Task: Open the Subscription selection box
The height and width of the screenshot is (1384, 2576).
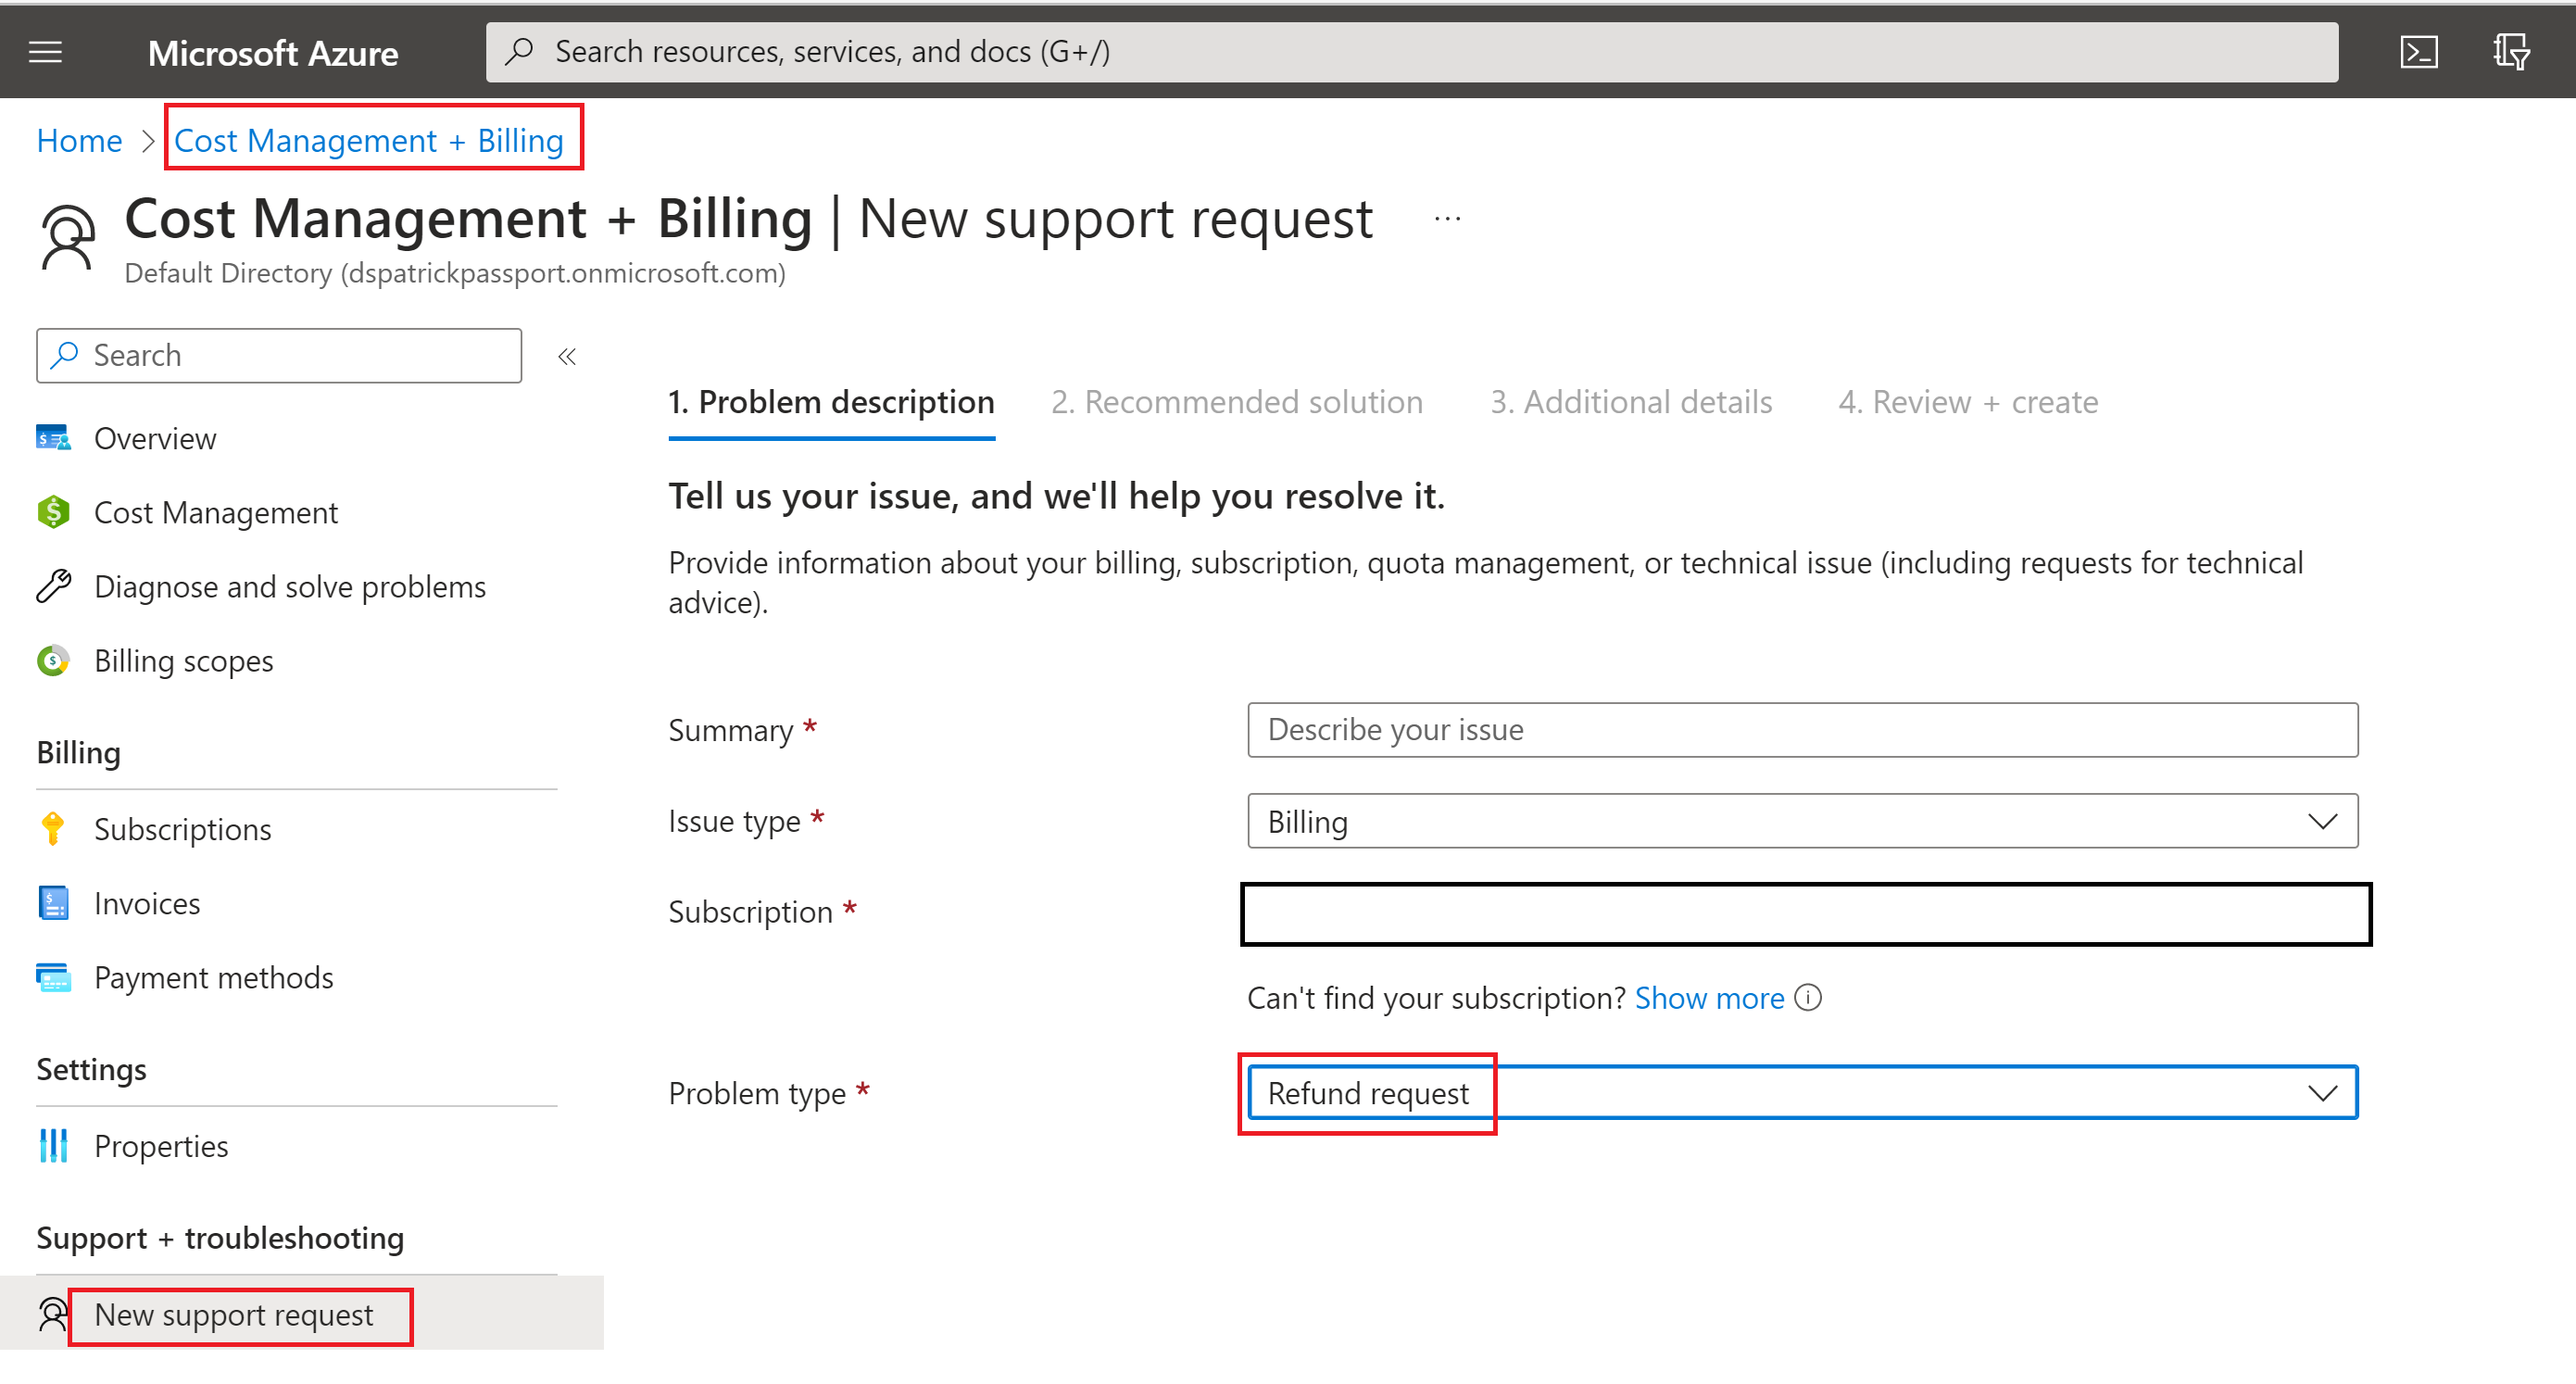Action: 1805,914
